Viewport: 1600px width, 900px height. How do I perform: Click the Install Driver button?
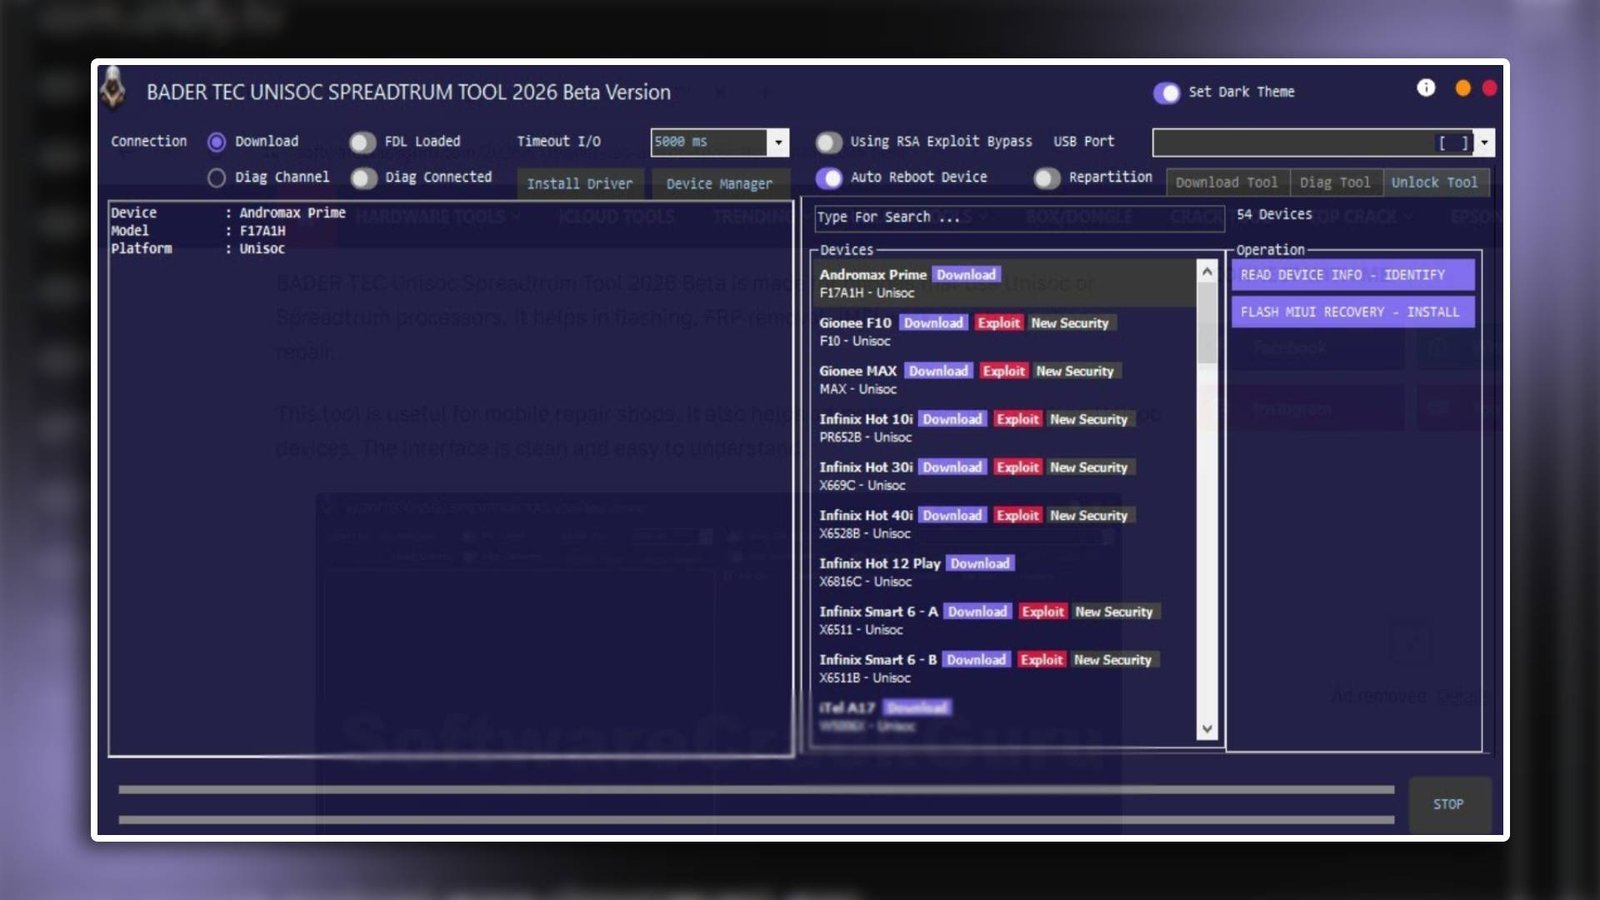coord(579,184)
